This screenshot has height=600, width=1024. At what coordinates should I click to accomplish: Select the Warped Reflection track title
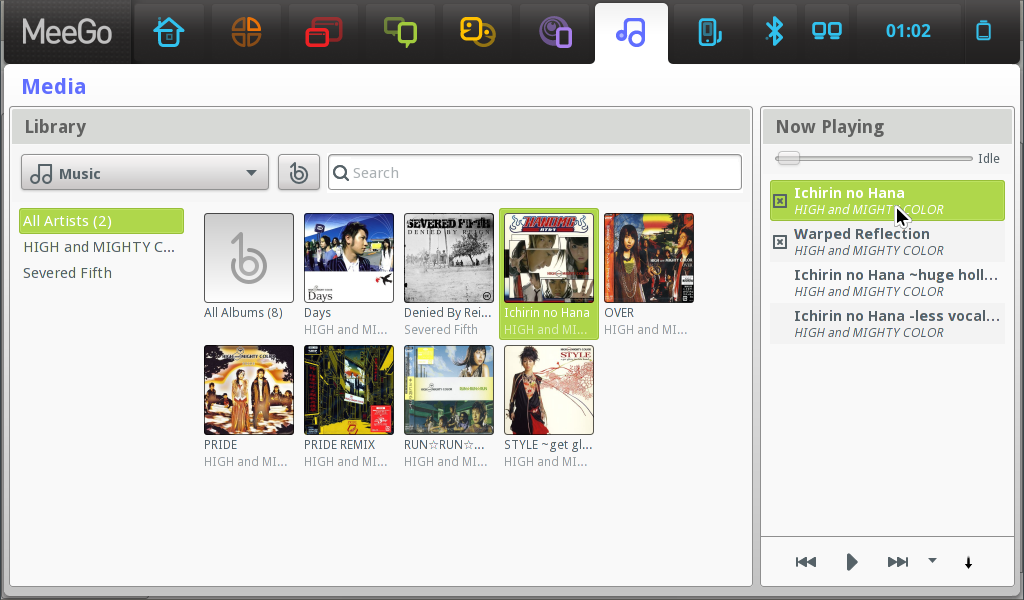click(861, 234)
